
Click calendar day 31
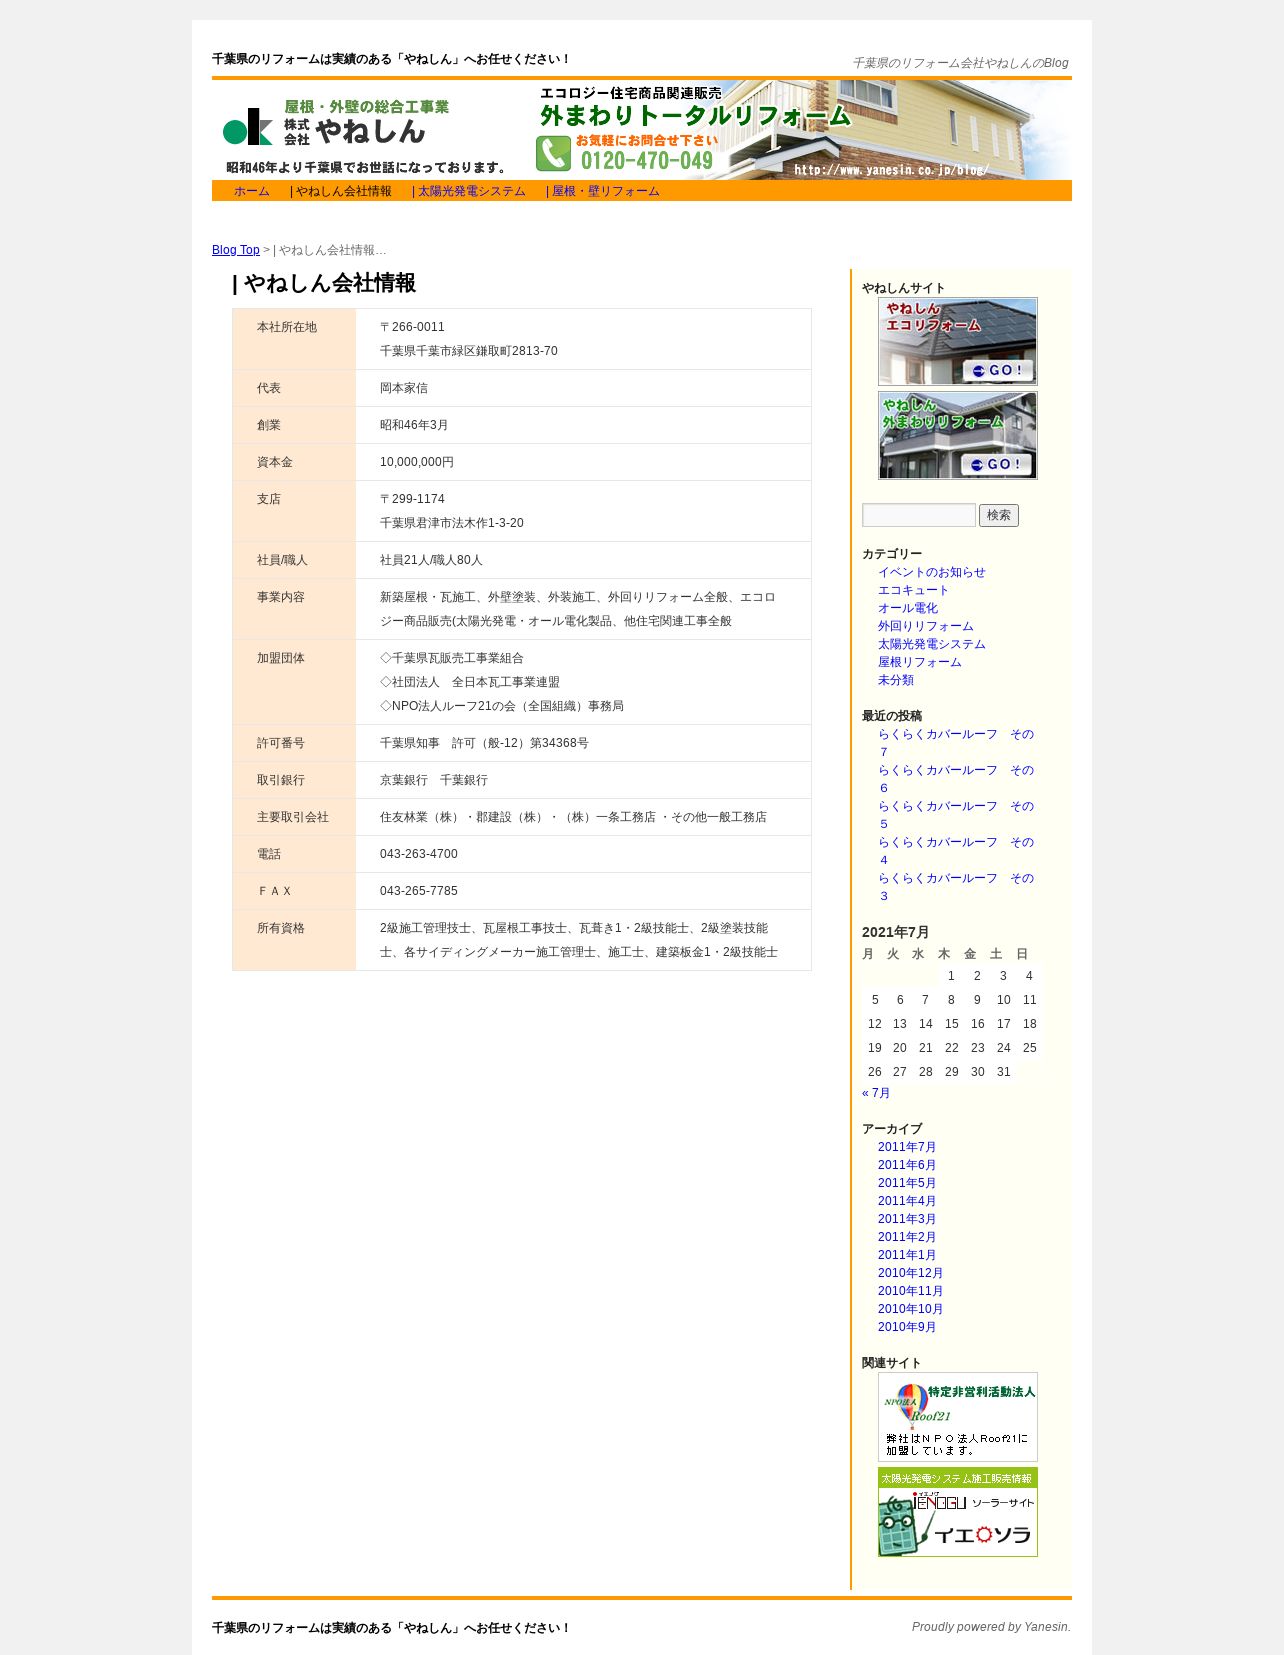coord(1004,1072)
